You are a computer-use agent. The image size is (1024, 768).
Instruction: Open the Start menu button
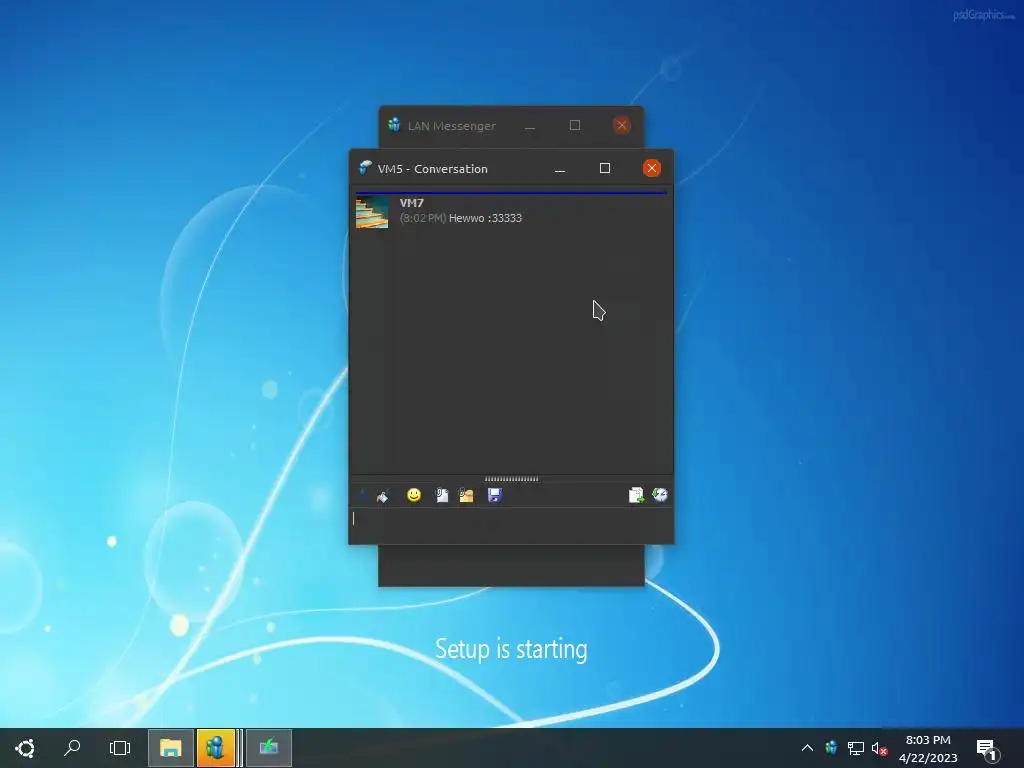pos(25,748)
